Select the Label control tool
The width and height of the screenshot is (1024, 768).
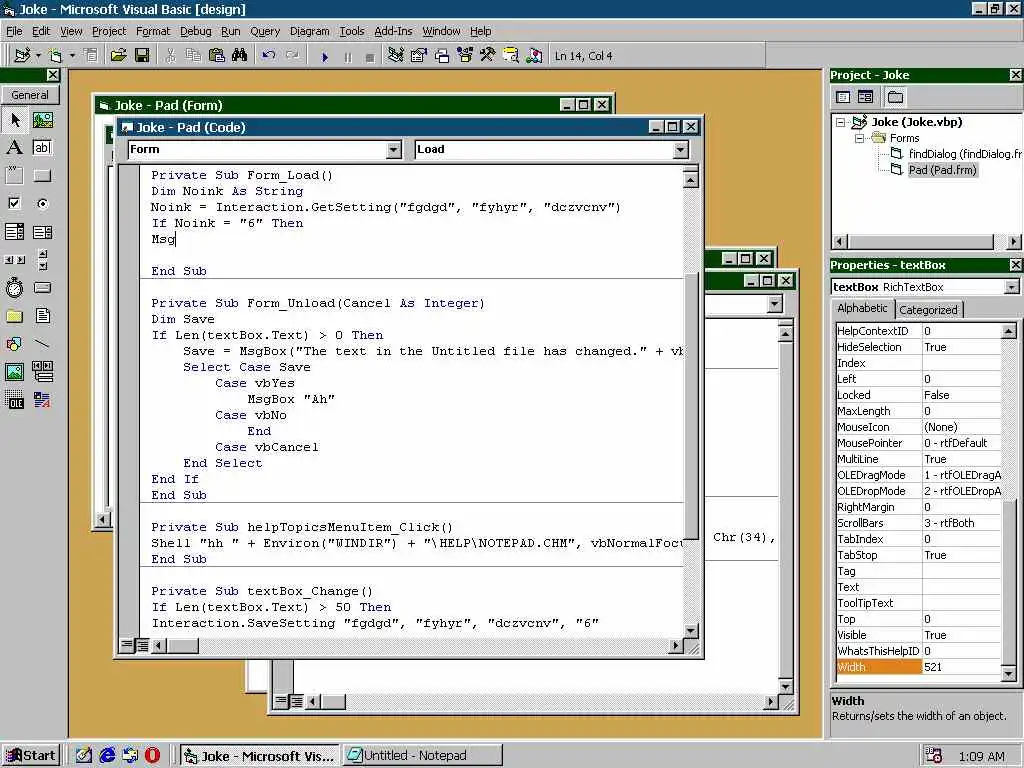14,148
